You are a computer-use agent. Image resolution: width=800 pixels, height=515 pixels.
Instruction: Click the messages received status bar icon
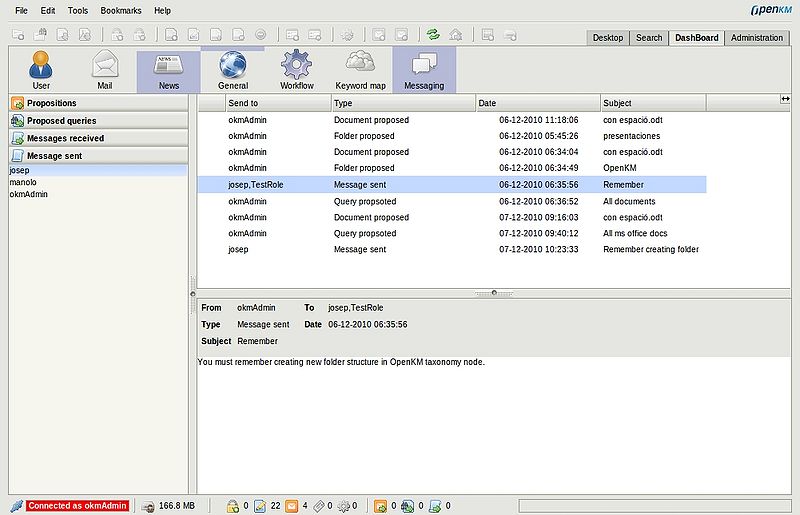point(435,506)
